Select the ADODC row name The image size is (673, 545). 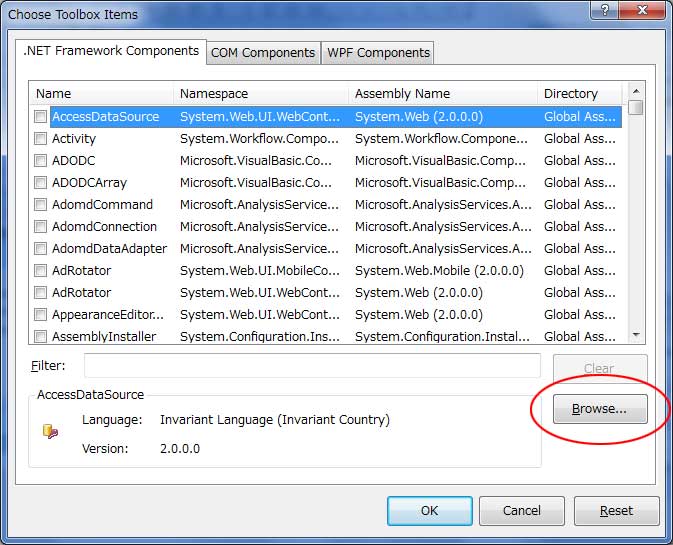[x=73, y=160]
